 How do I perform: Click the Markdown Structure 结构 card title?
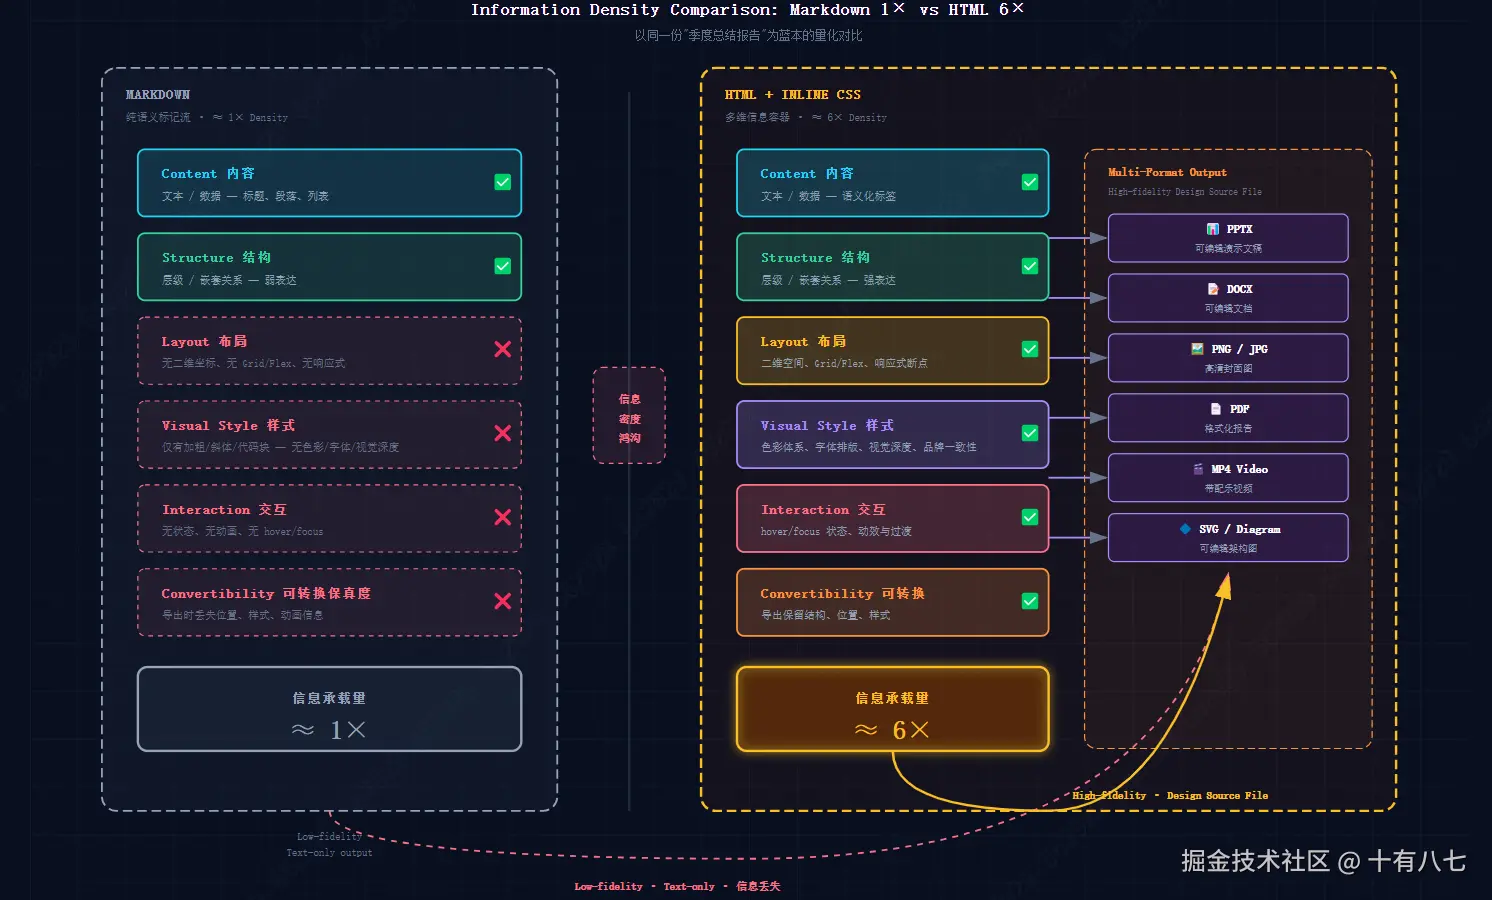pos(216,257)
